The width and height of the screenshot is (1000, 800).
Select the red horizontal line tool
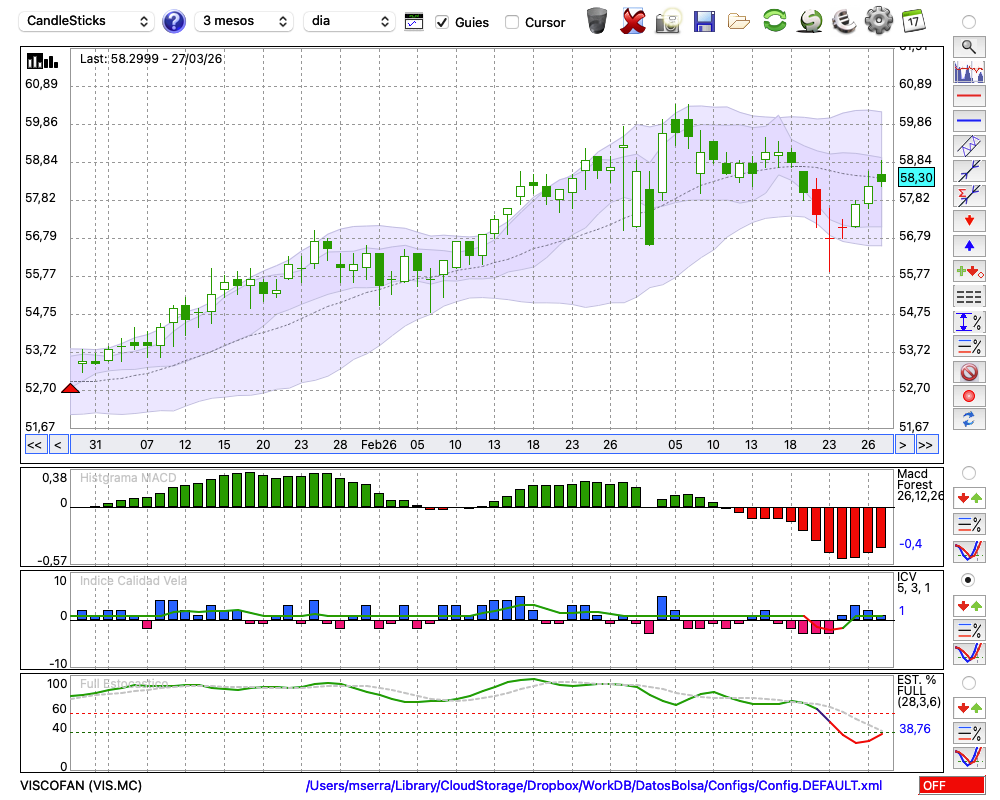(x=969, y=96)
